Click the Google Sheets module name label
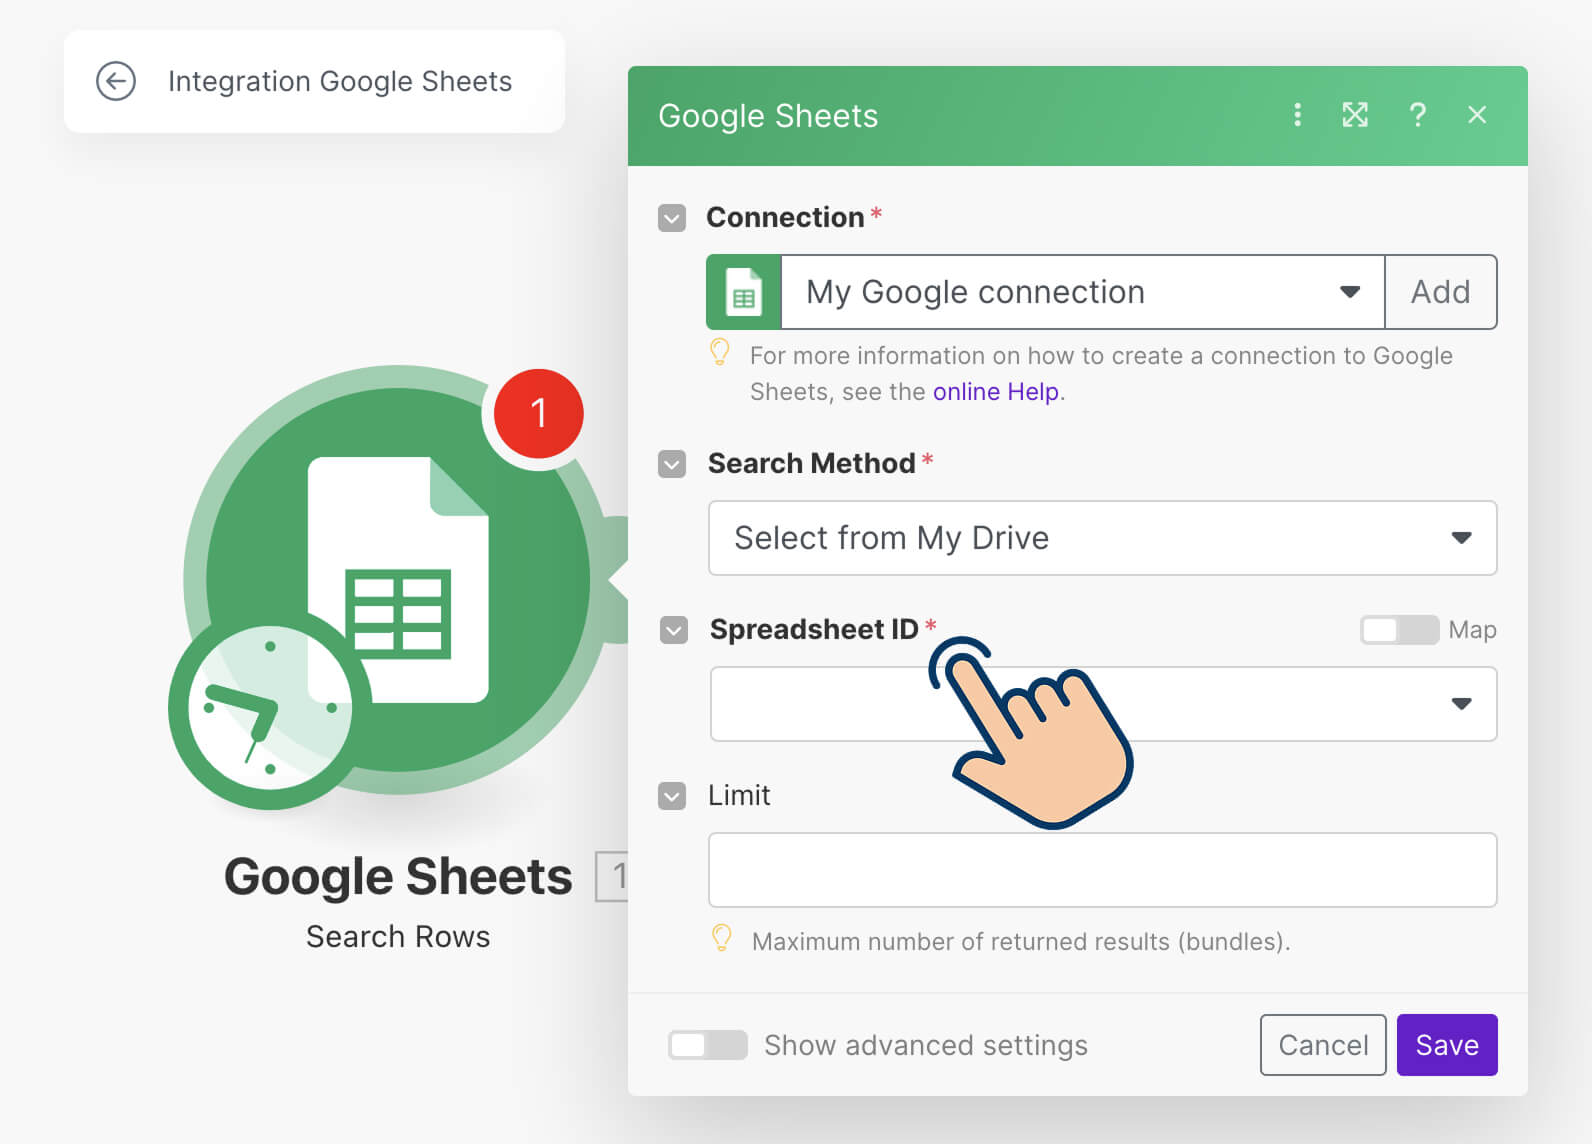The image size is (1592, 1144). (x=398, y=877)
